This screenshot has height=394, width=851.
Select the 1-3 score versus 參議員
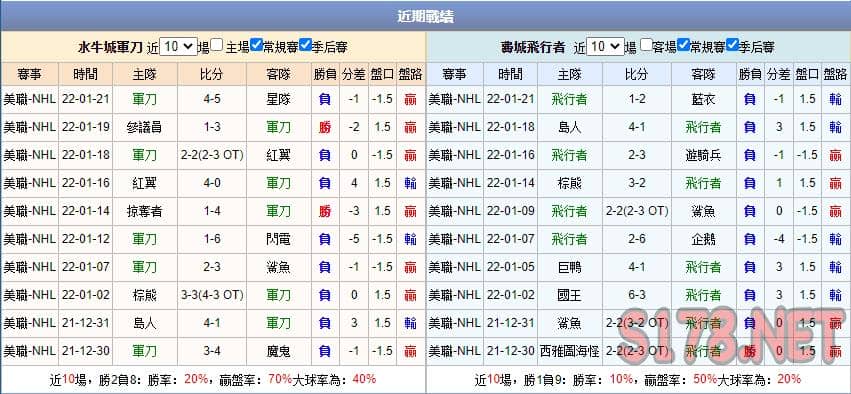212,128
